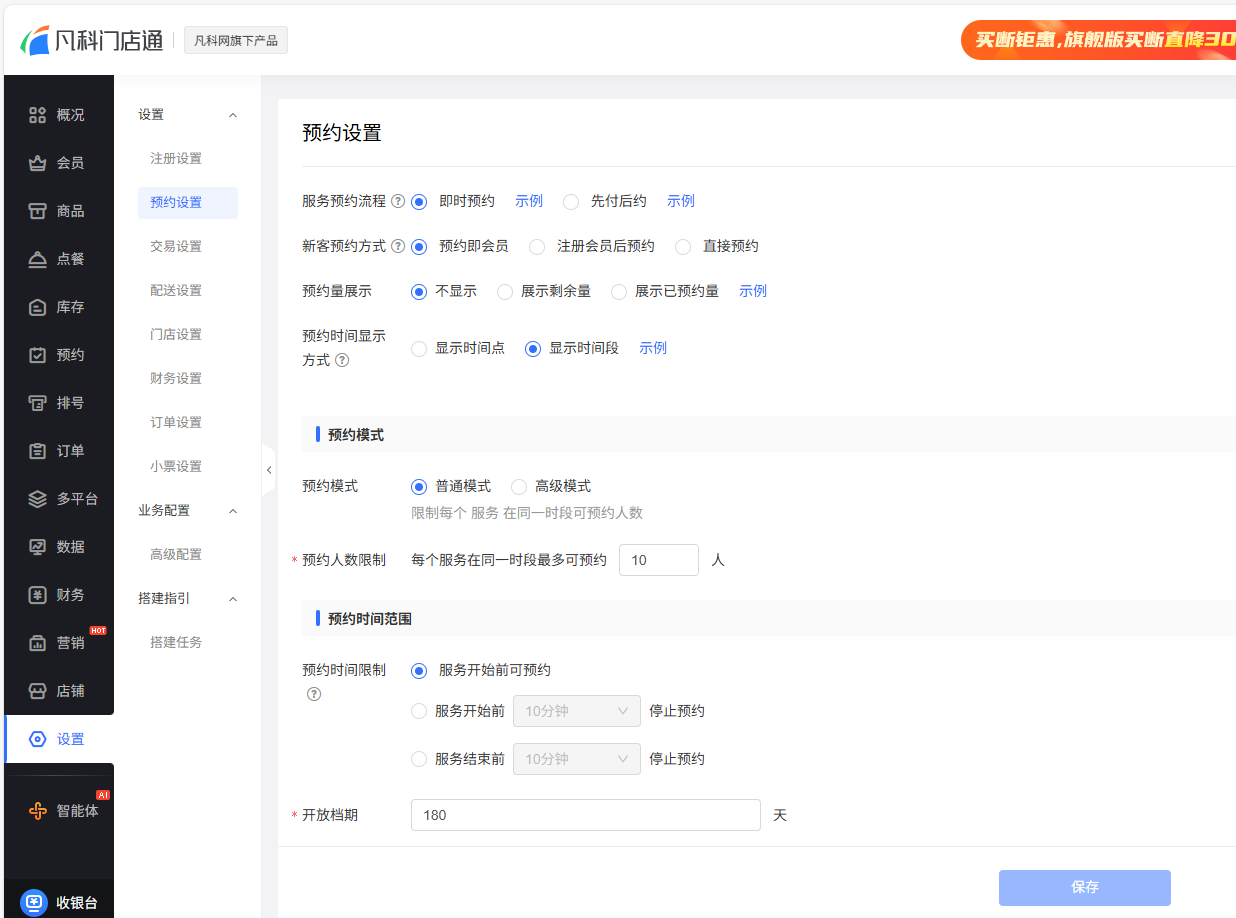Collapse the secondary sidebar with handle arrow

tap(268, 470)
